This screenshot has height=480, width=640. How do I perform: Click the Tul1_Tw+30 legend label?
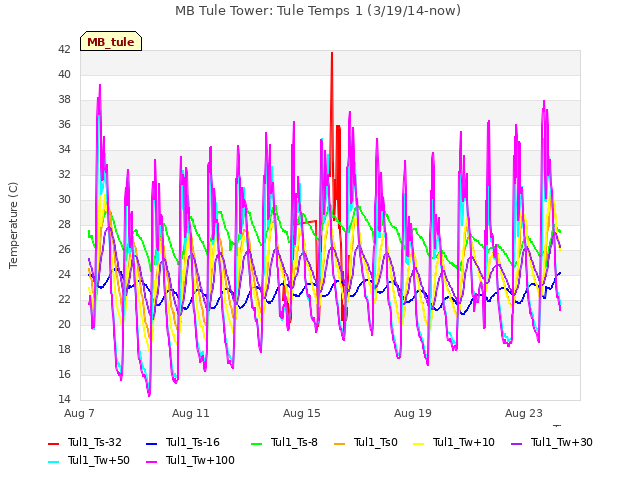click(x=562, y=442)
